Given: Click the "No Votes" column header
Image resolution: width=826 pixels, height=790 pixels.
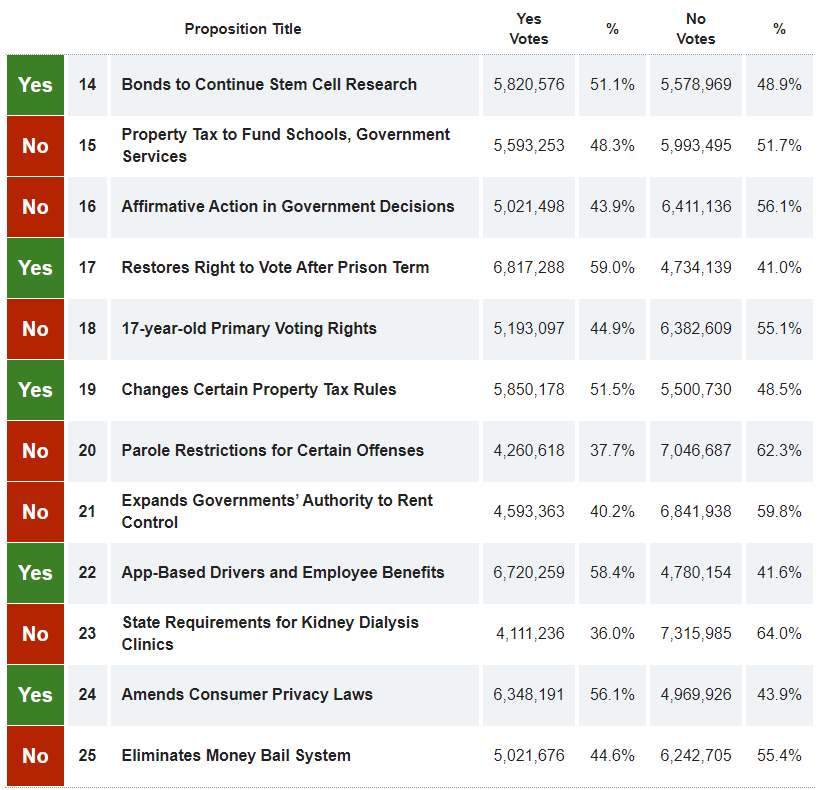Looking at the screenshot, I should (695, 29).
